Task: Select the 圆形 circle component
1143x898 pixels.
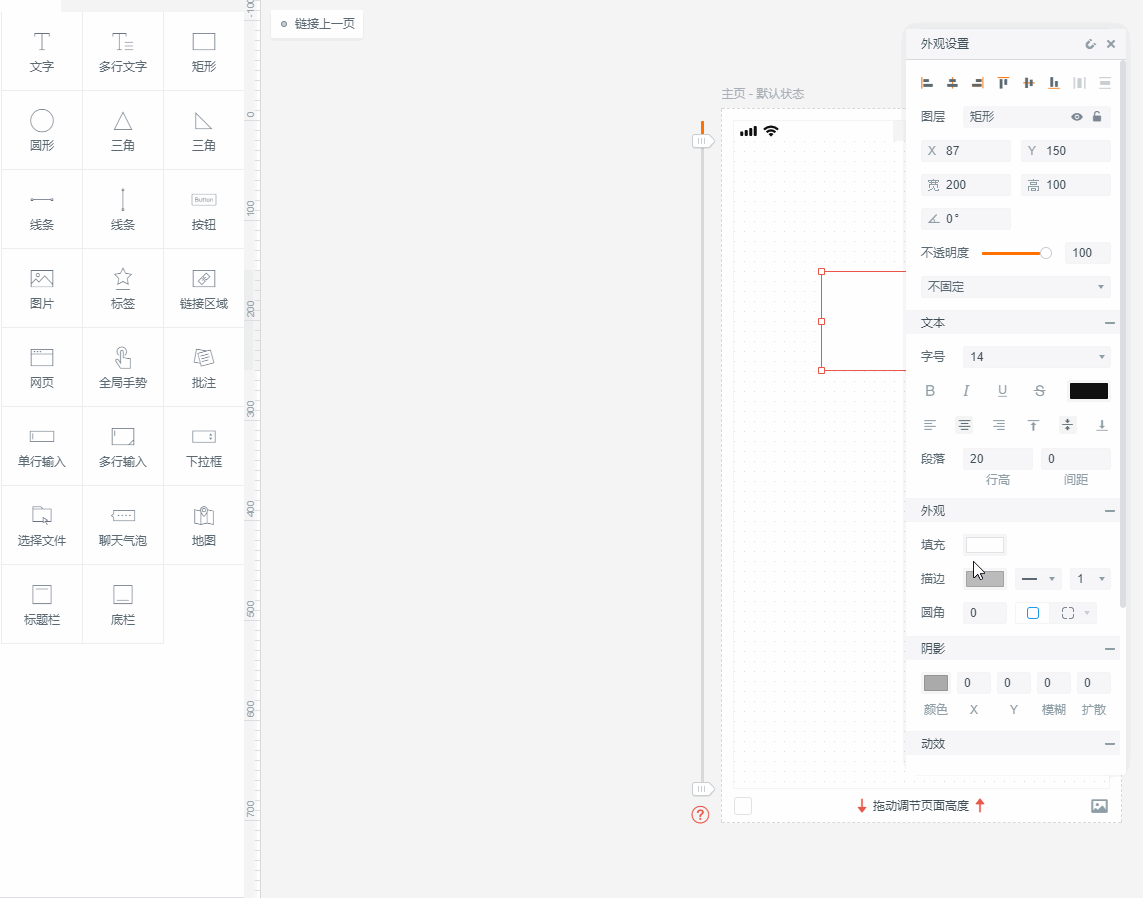Action: click(42, 130)
